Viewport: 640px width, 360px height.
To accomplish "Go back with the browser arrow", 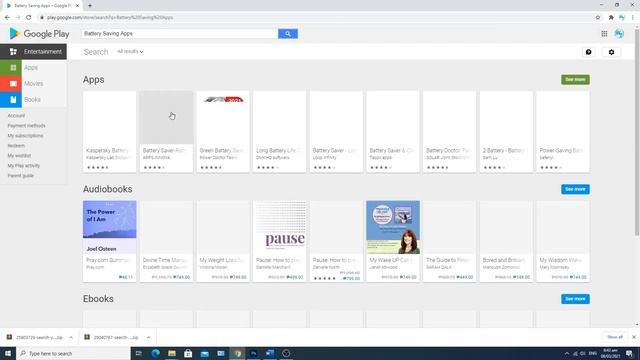I will pyautogui.click(x=7, y=18).
